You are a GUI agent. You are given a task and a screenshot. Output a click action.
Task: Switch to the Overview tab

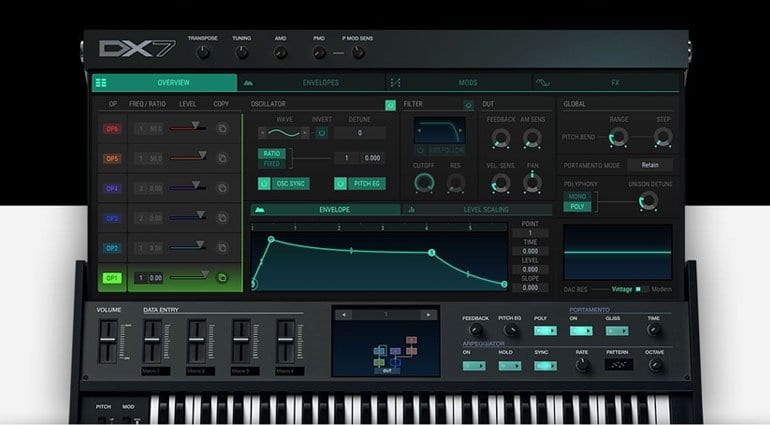coord(165,83)
